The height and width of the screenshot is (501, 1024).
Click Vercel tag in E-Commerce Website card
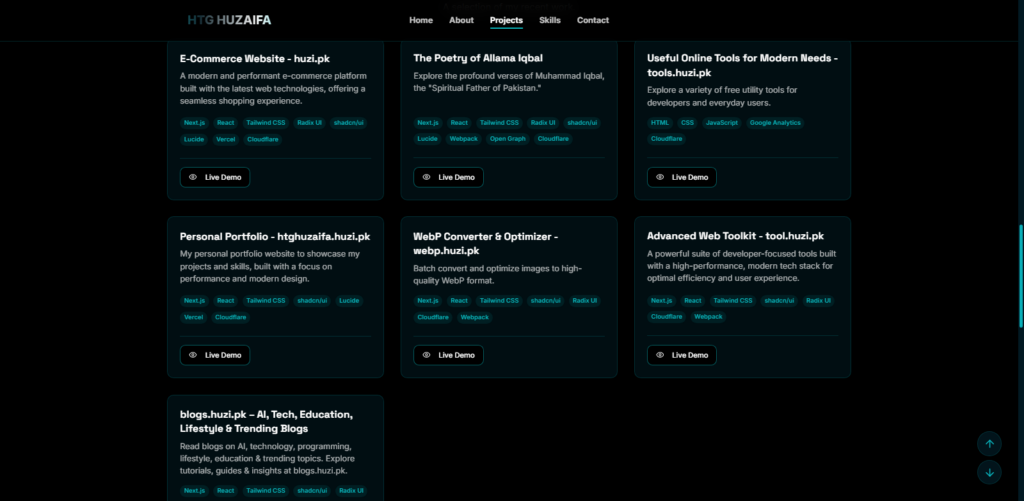pos(225,139)
